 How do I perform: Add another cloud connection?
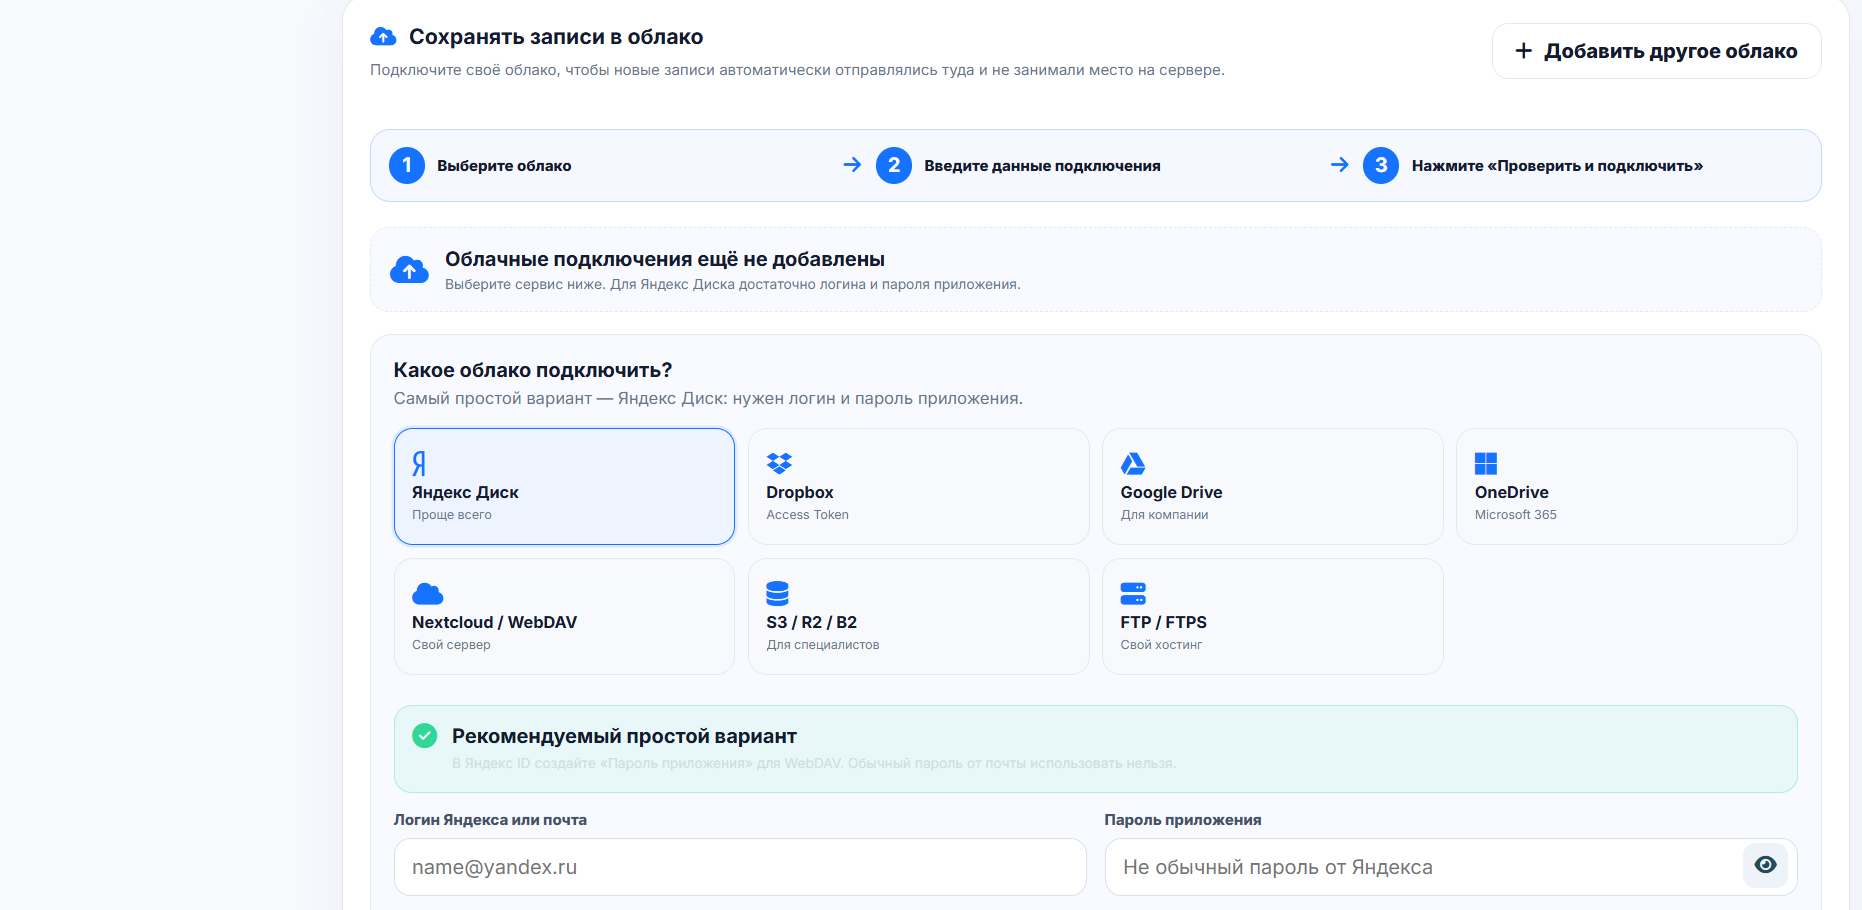click(1656, 51)
